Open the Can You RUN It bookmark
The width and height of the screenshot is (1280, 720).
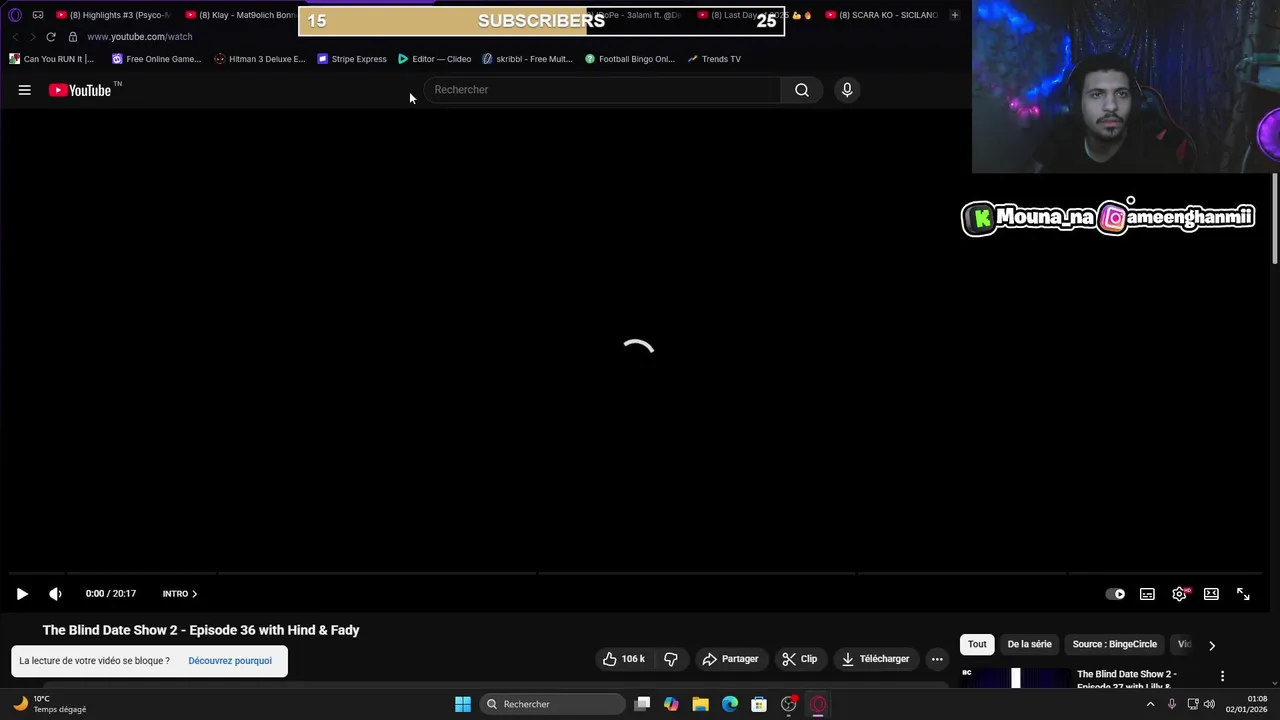pos(51,59)
